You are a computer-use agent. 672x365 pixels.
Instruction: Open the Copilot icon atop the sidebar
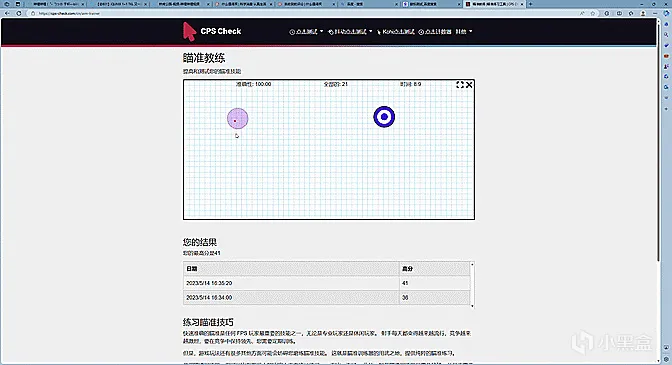coord(666,13)
